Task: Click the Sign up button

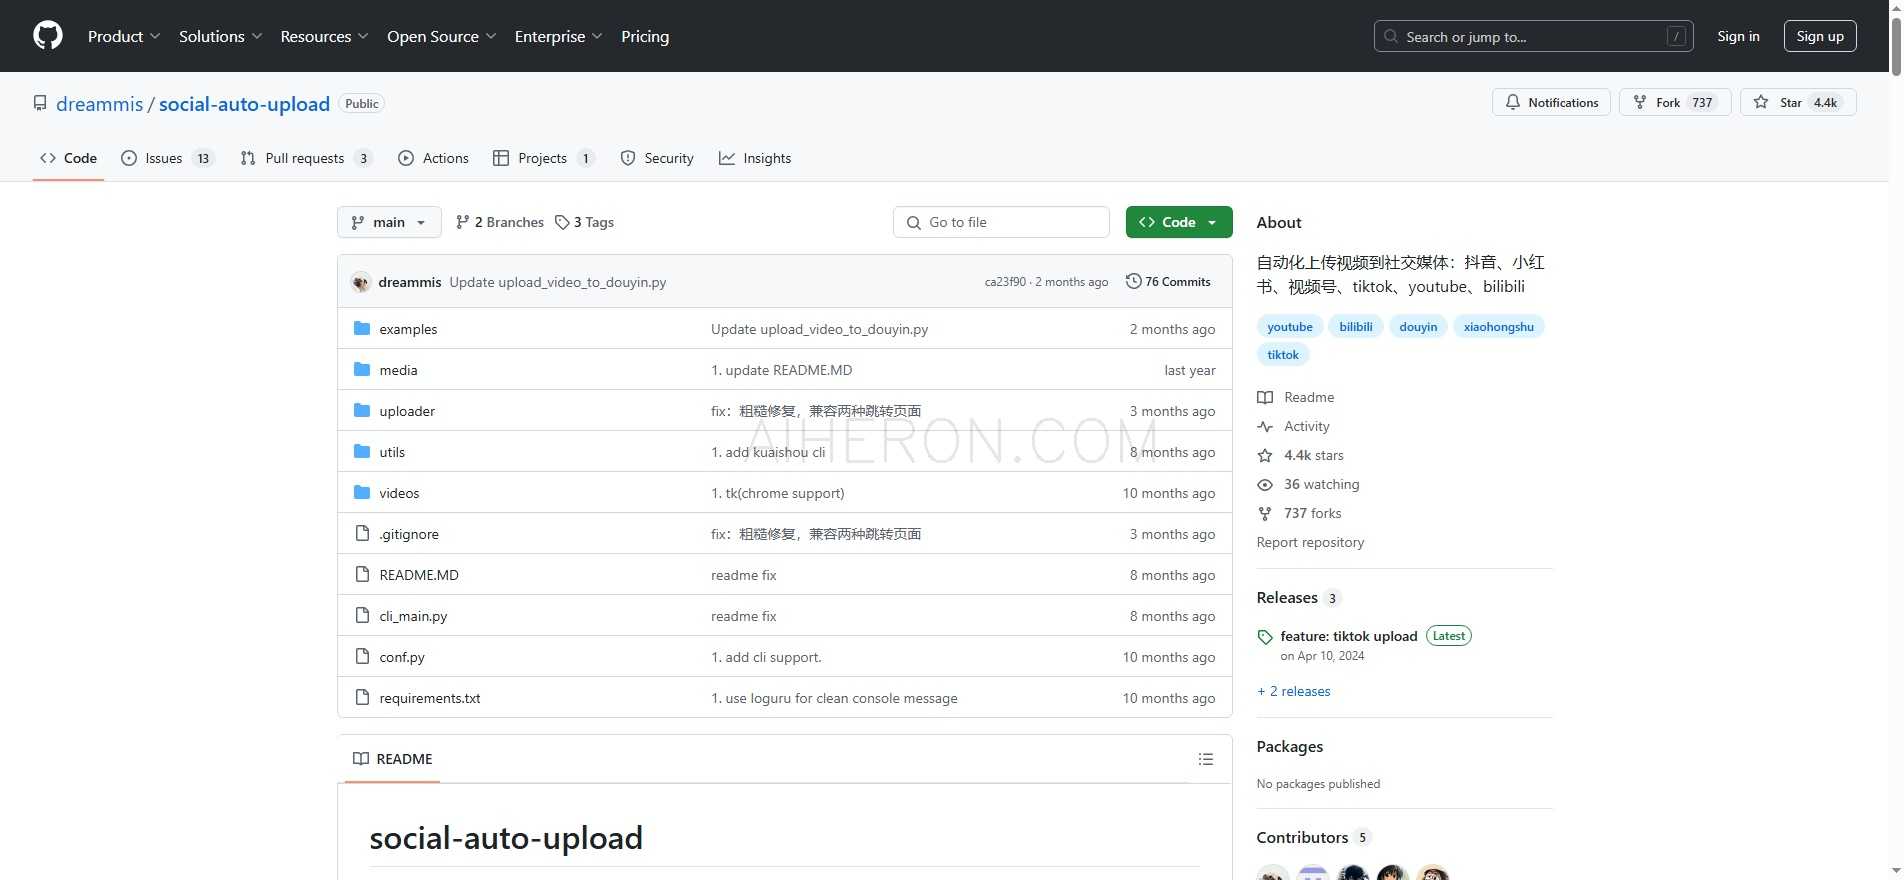Action: pos(1820,36)
